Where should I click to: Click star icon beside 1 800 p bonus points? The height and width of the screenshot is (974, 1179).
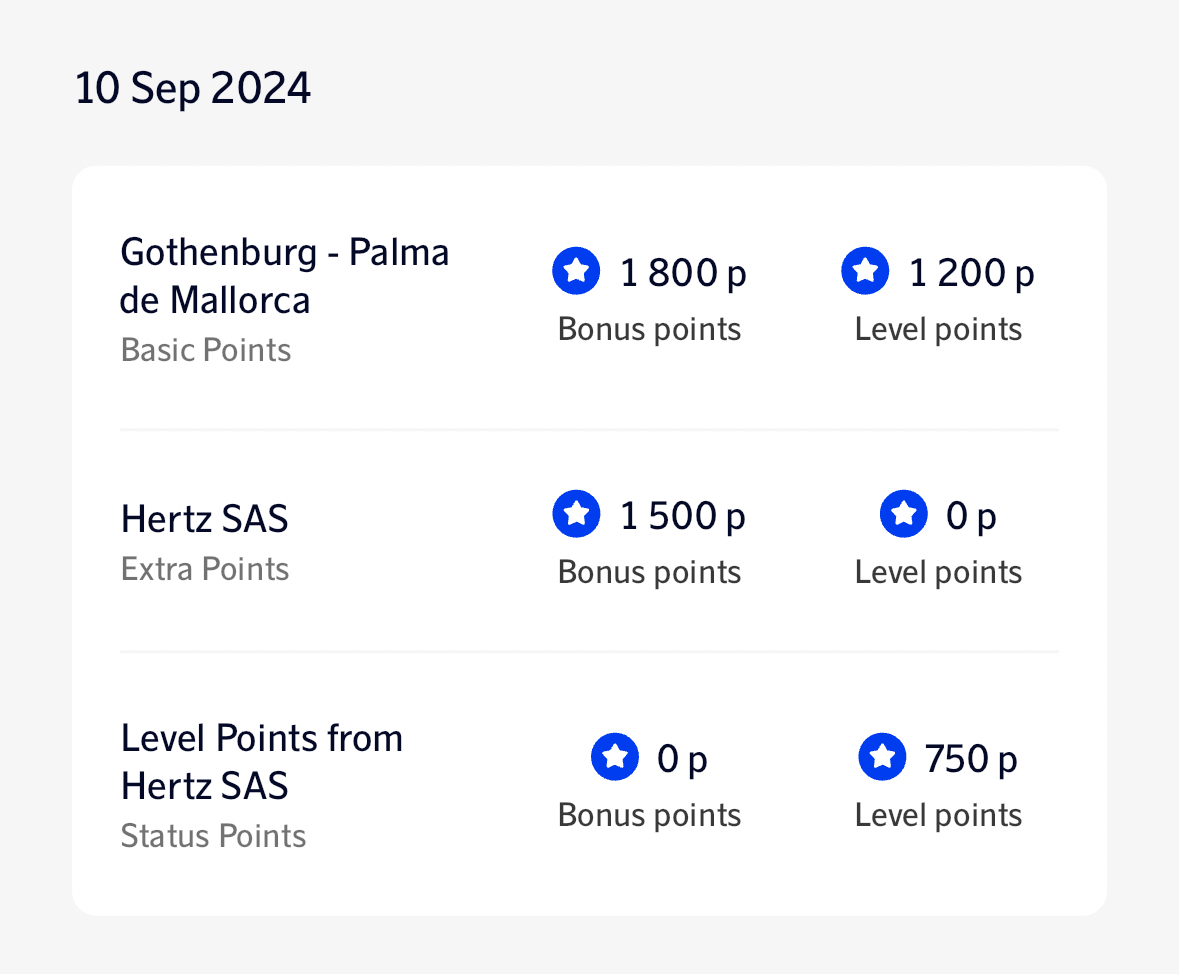576,271
